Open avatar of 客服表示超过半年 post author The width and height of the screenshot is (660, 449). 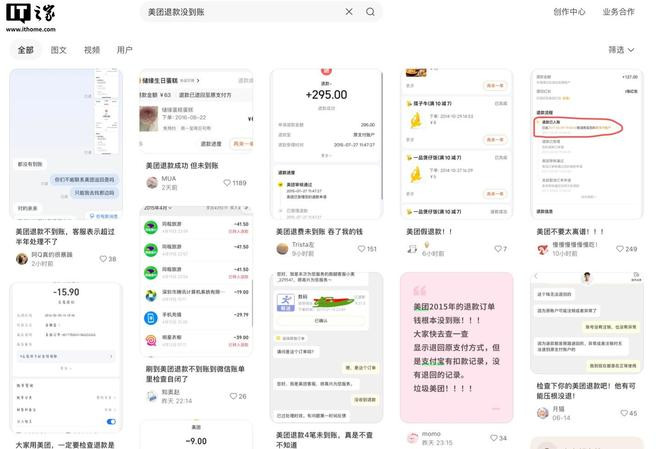22,259
